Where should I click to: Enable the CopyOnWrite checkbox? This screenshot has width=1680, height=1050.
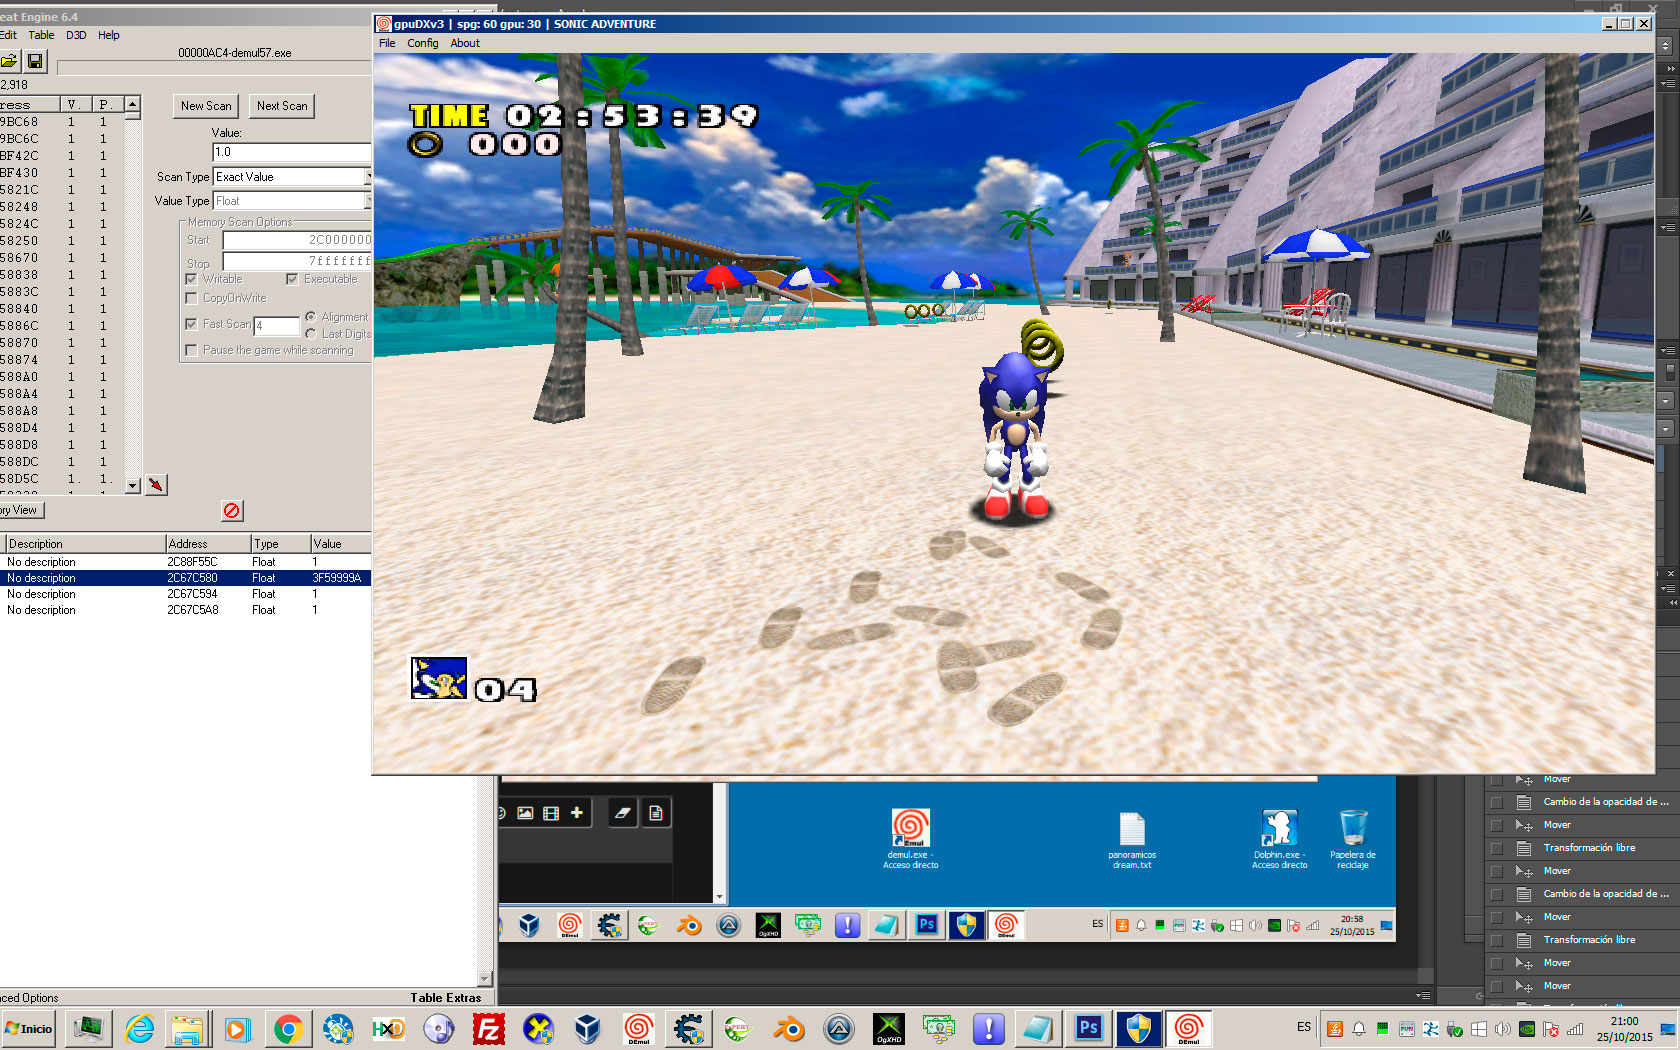191,298
